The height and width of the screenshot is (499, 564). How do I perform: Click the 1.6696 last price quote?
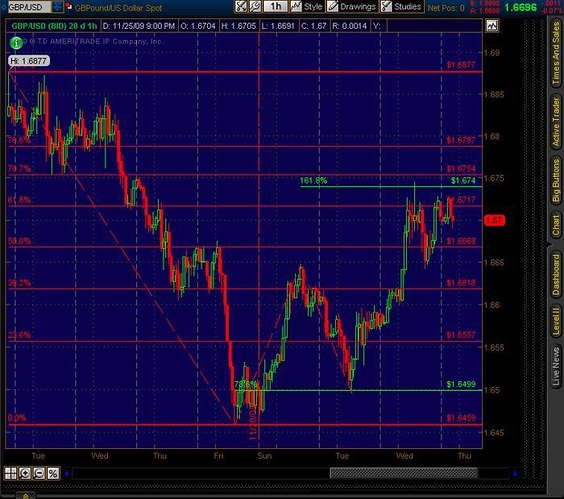pos(520,7)
